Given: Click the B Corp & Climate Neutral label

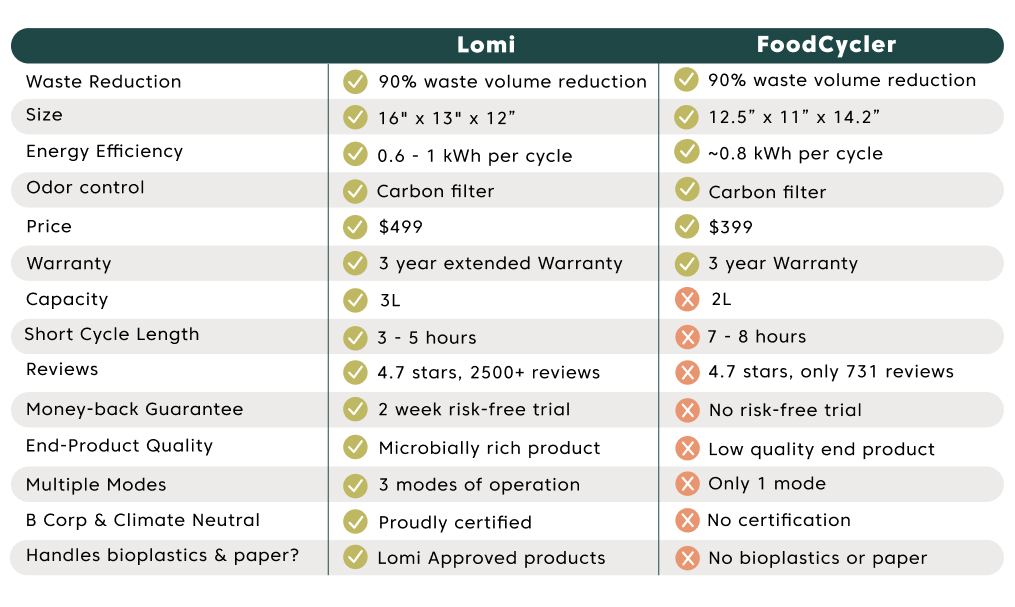Looking at the screenshot, I should (143, 520).
